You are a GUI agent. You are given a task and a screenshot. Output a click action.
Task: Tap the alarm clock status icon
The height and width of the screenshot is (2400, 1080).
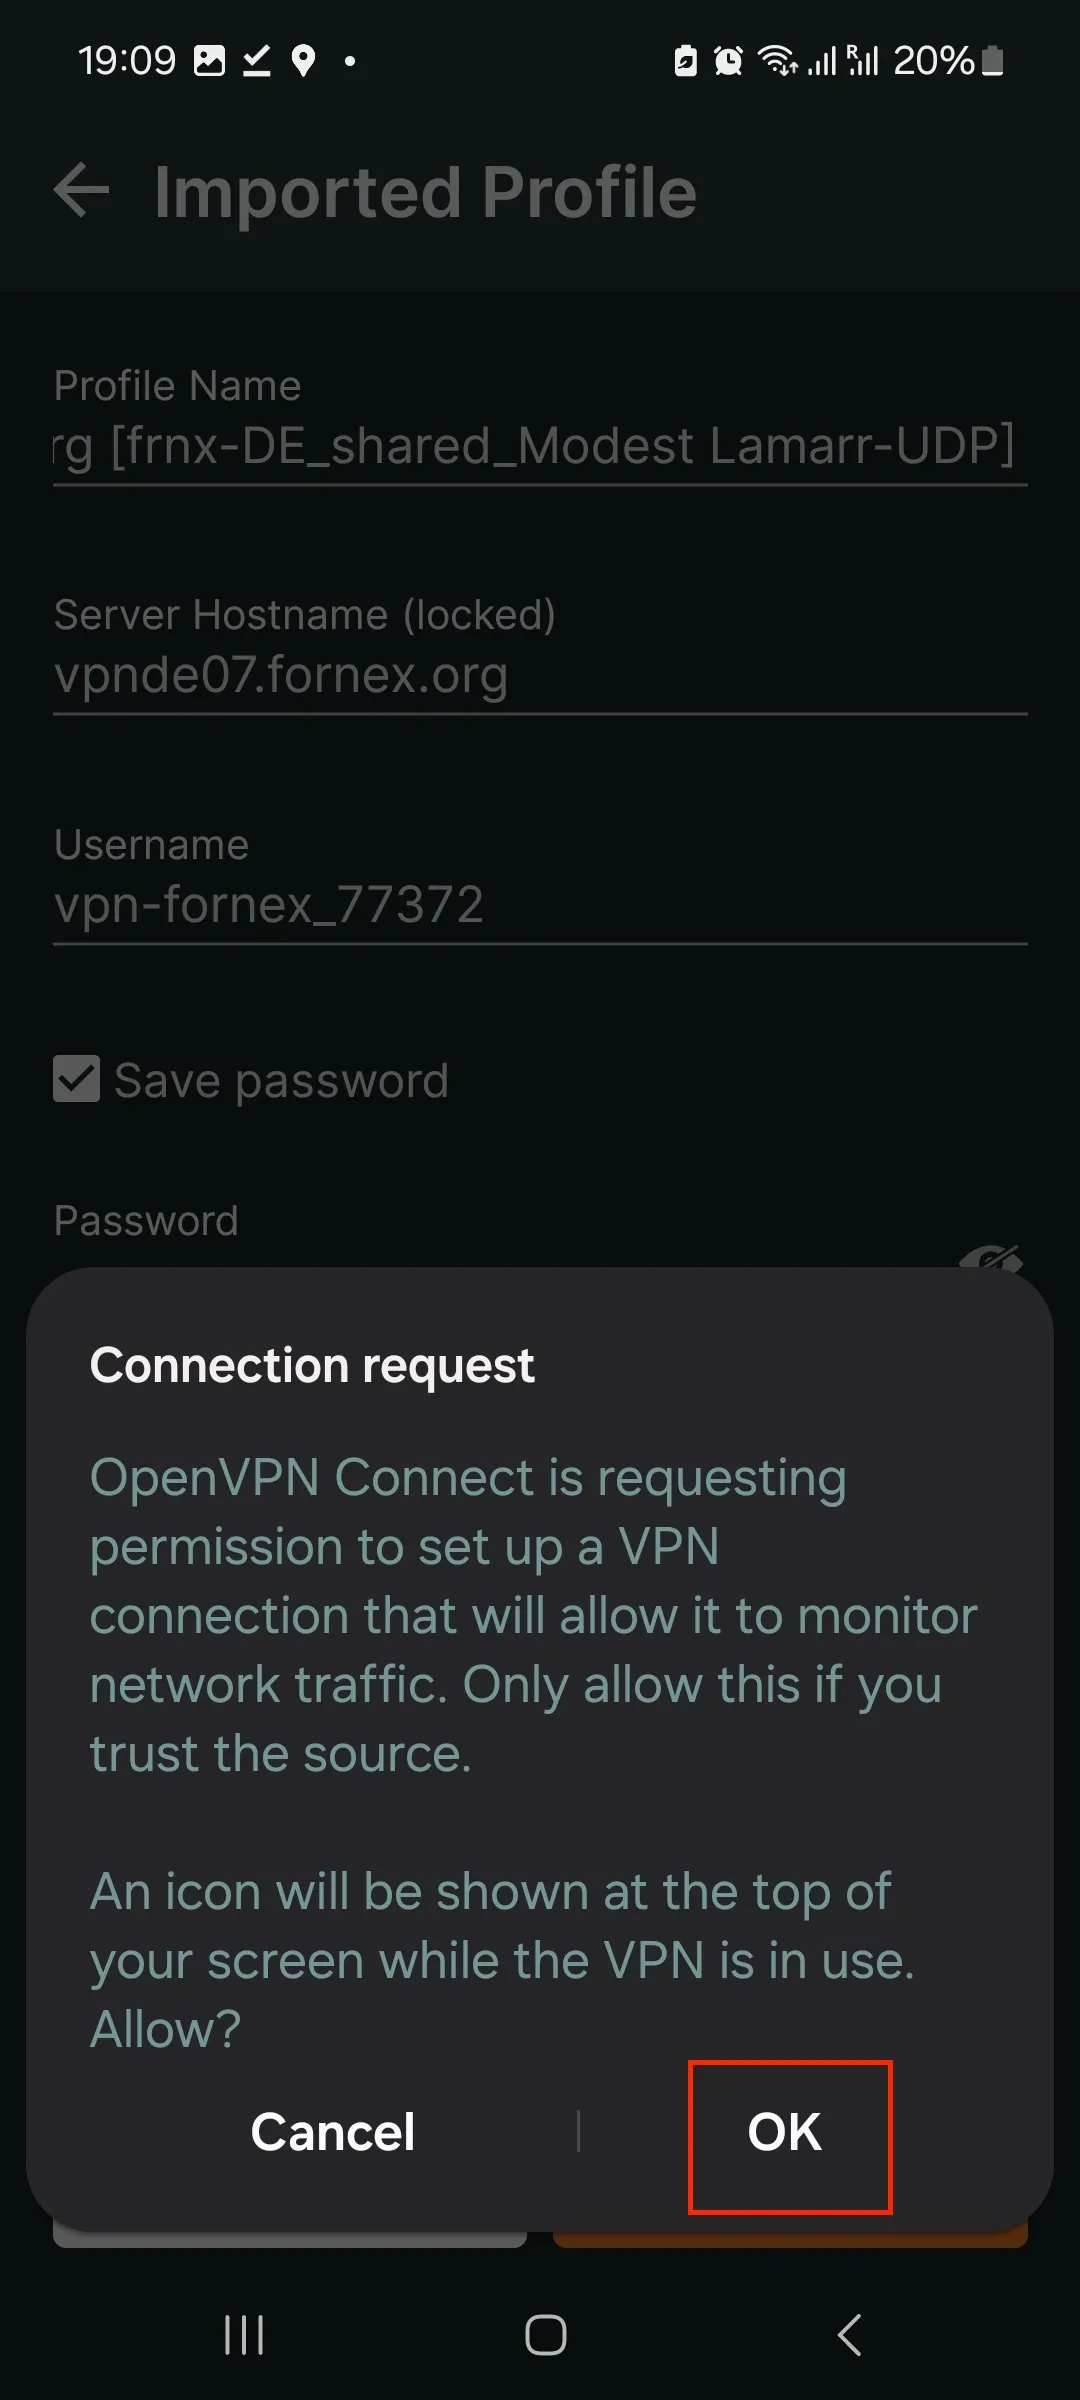click(728, 61)
